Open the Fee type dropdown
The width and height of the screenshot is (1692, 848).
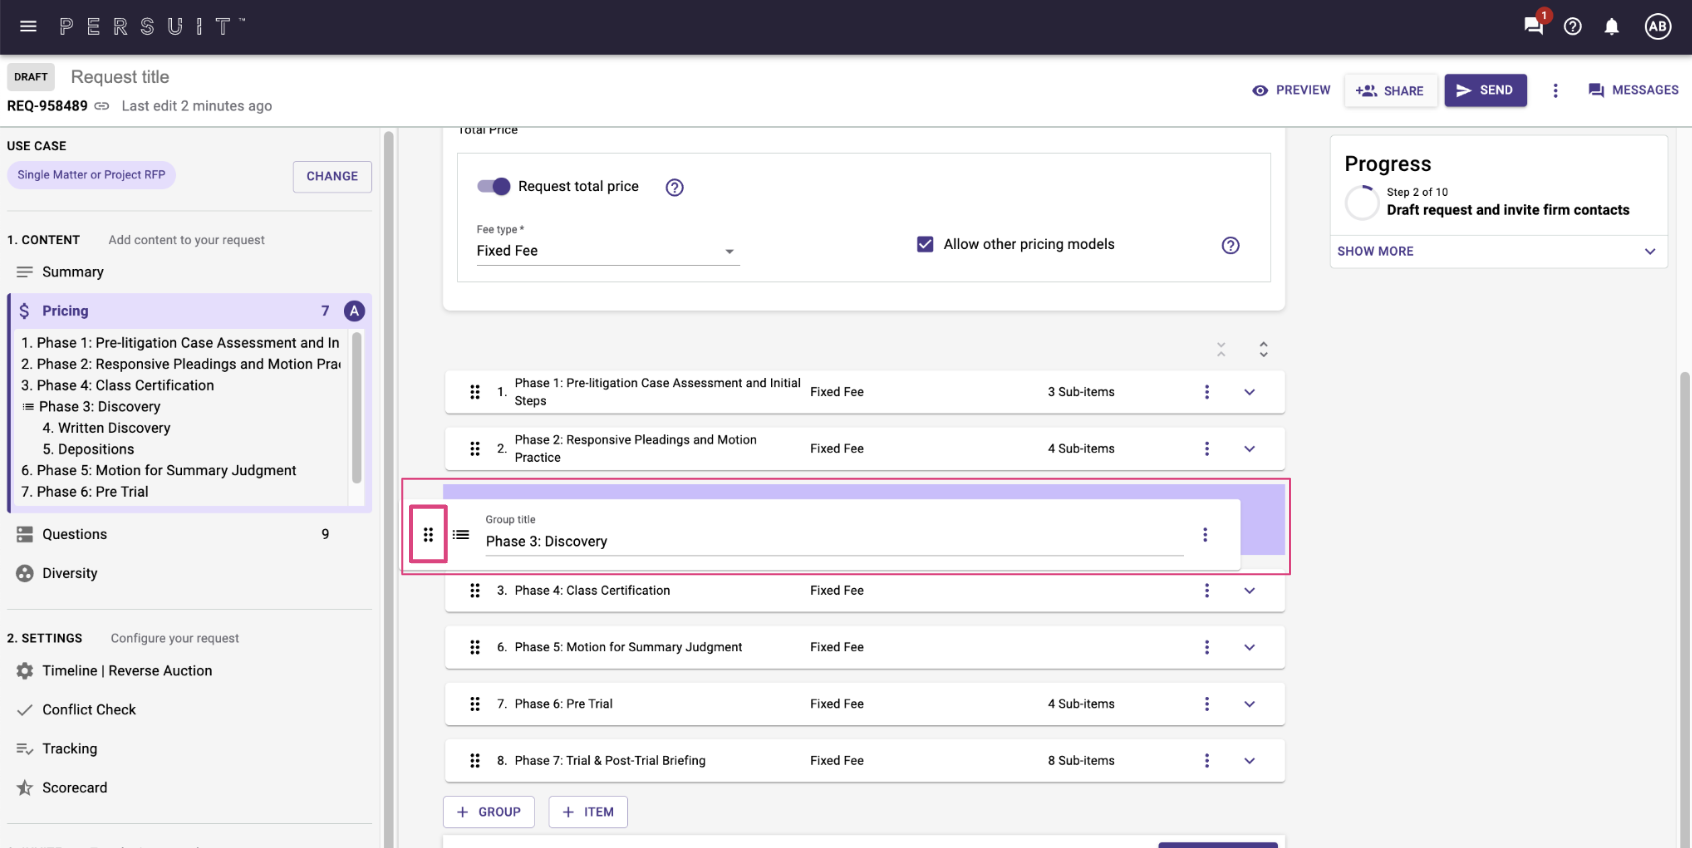click(608, 251)
